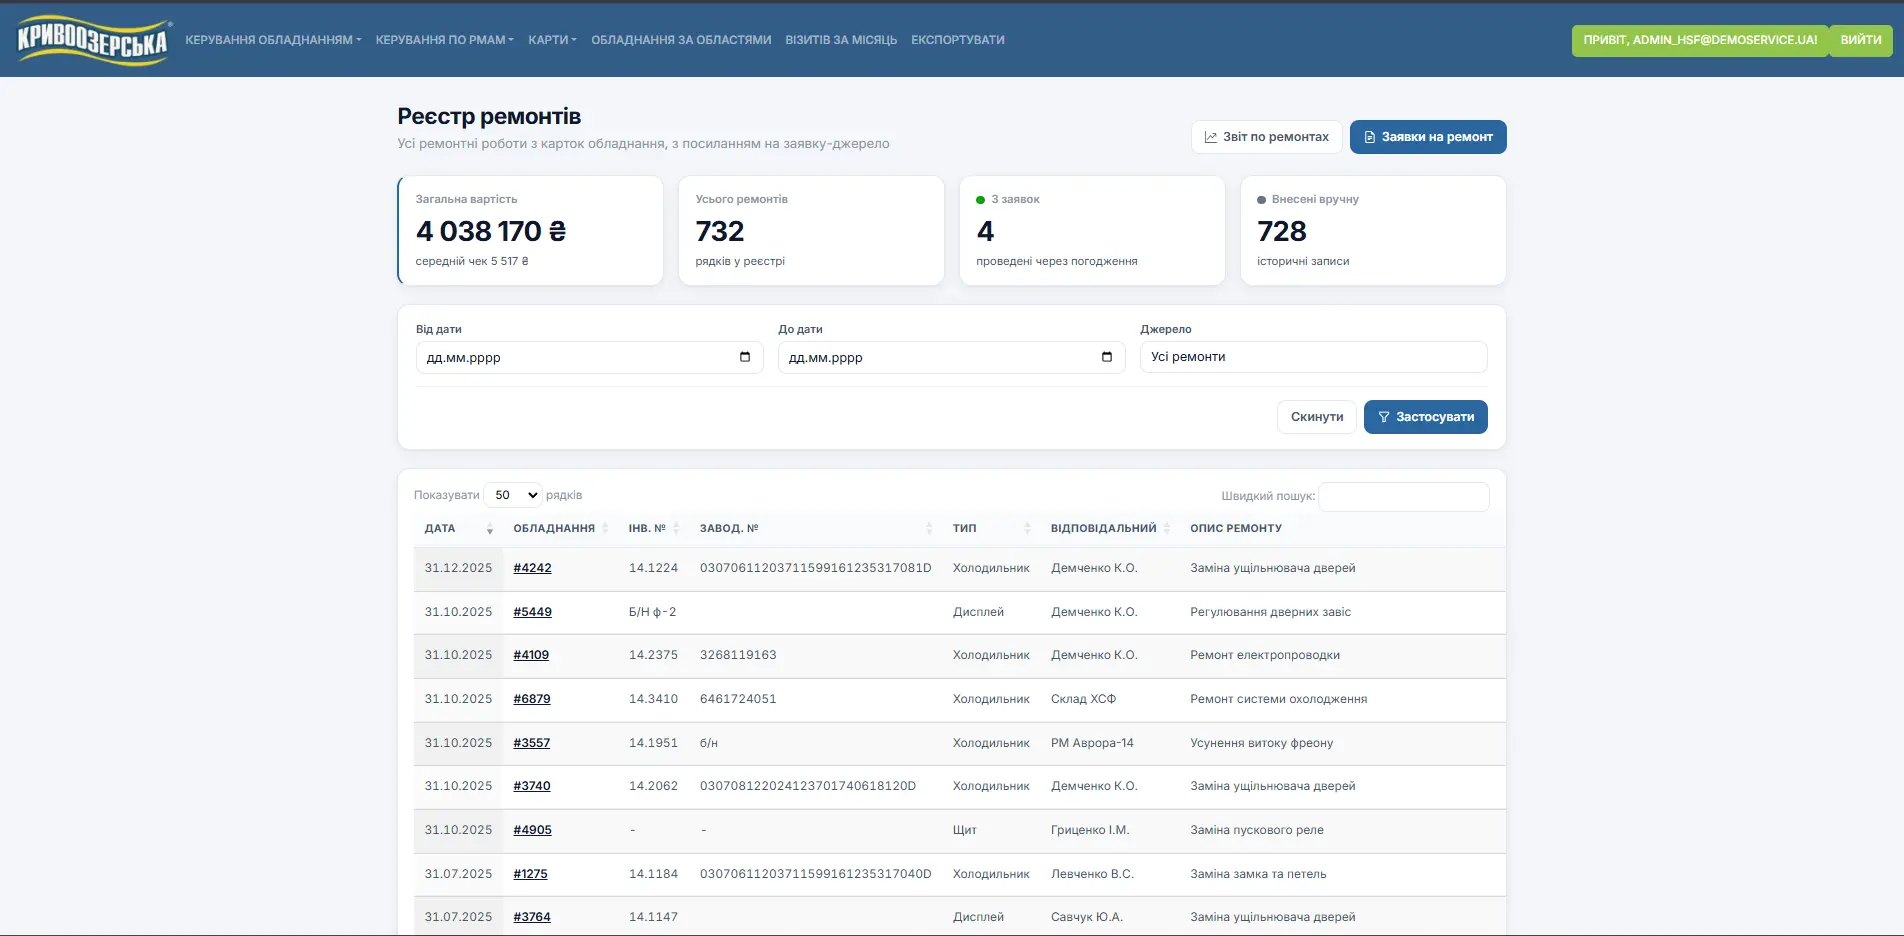The image size is (1904, 936).
Task: Click ОПИС РЕМОНТУ column header
Action: coord(1236,528)
